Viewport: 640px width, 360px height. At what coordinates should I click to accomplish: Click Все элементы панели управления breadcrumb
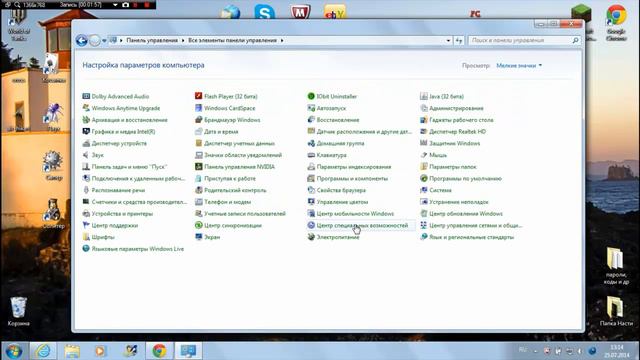(232, 40)
